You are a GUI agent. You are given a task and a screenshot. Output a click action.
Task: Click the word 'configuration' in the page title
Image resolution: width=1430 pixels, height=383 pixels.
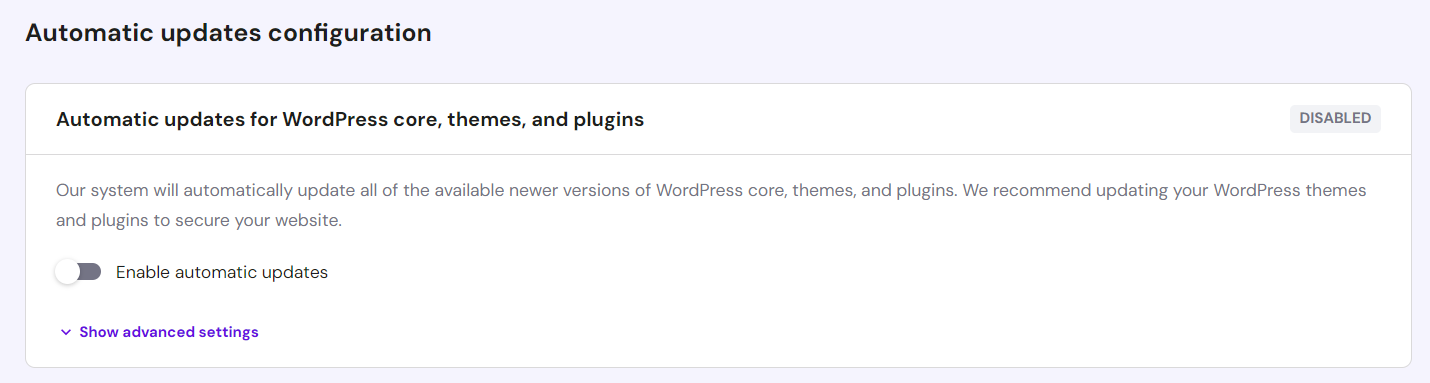point(350,33)
